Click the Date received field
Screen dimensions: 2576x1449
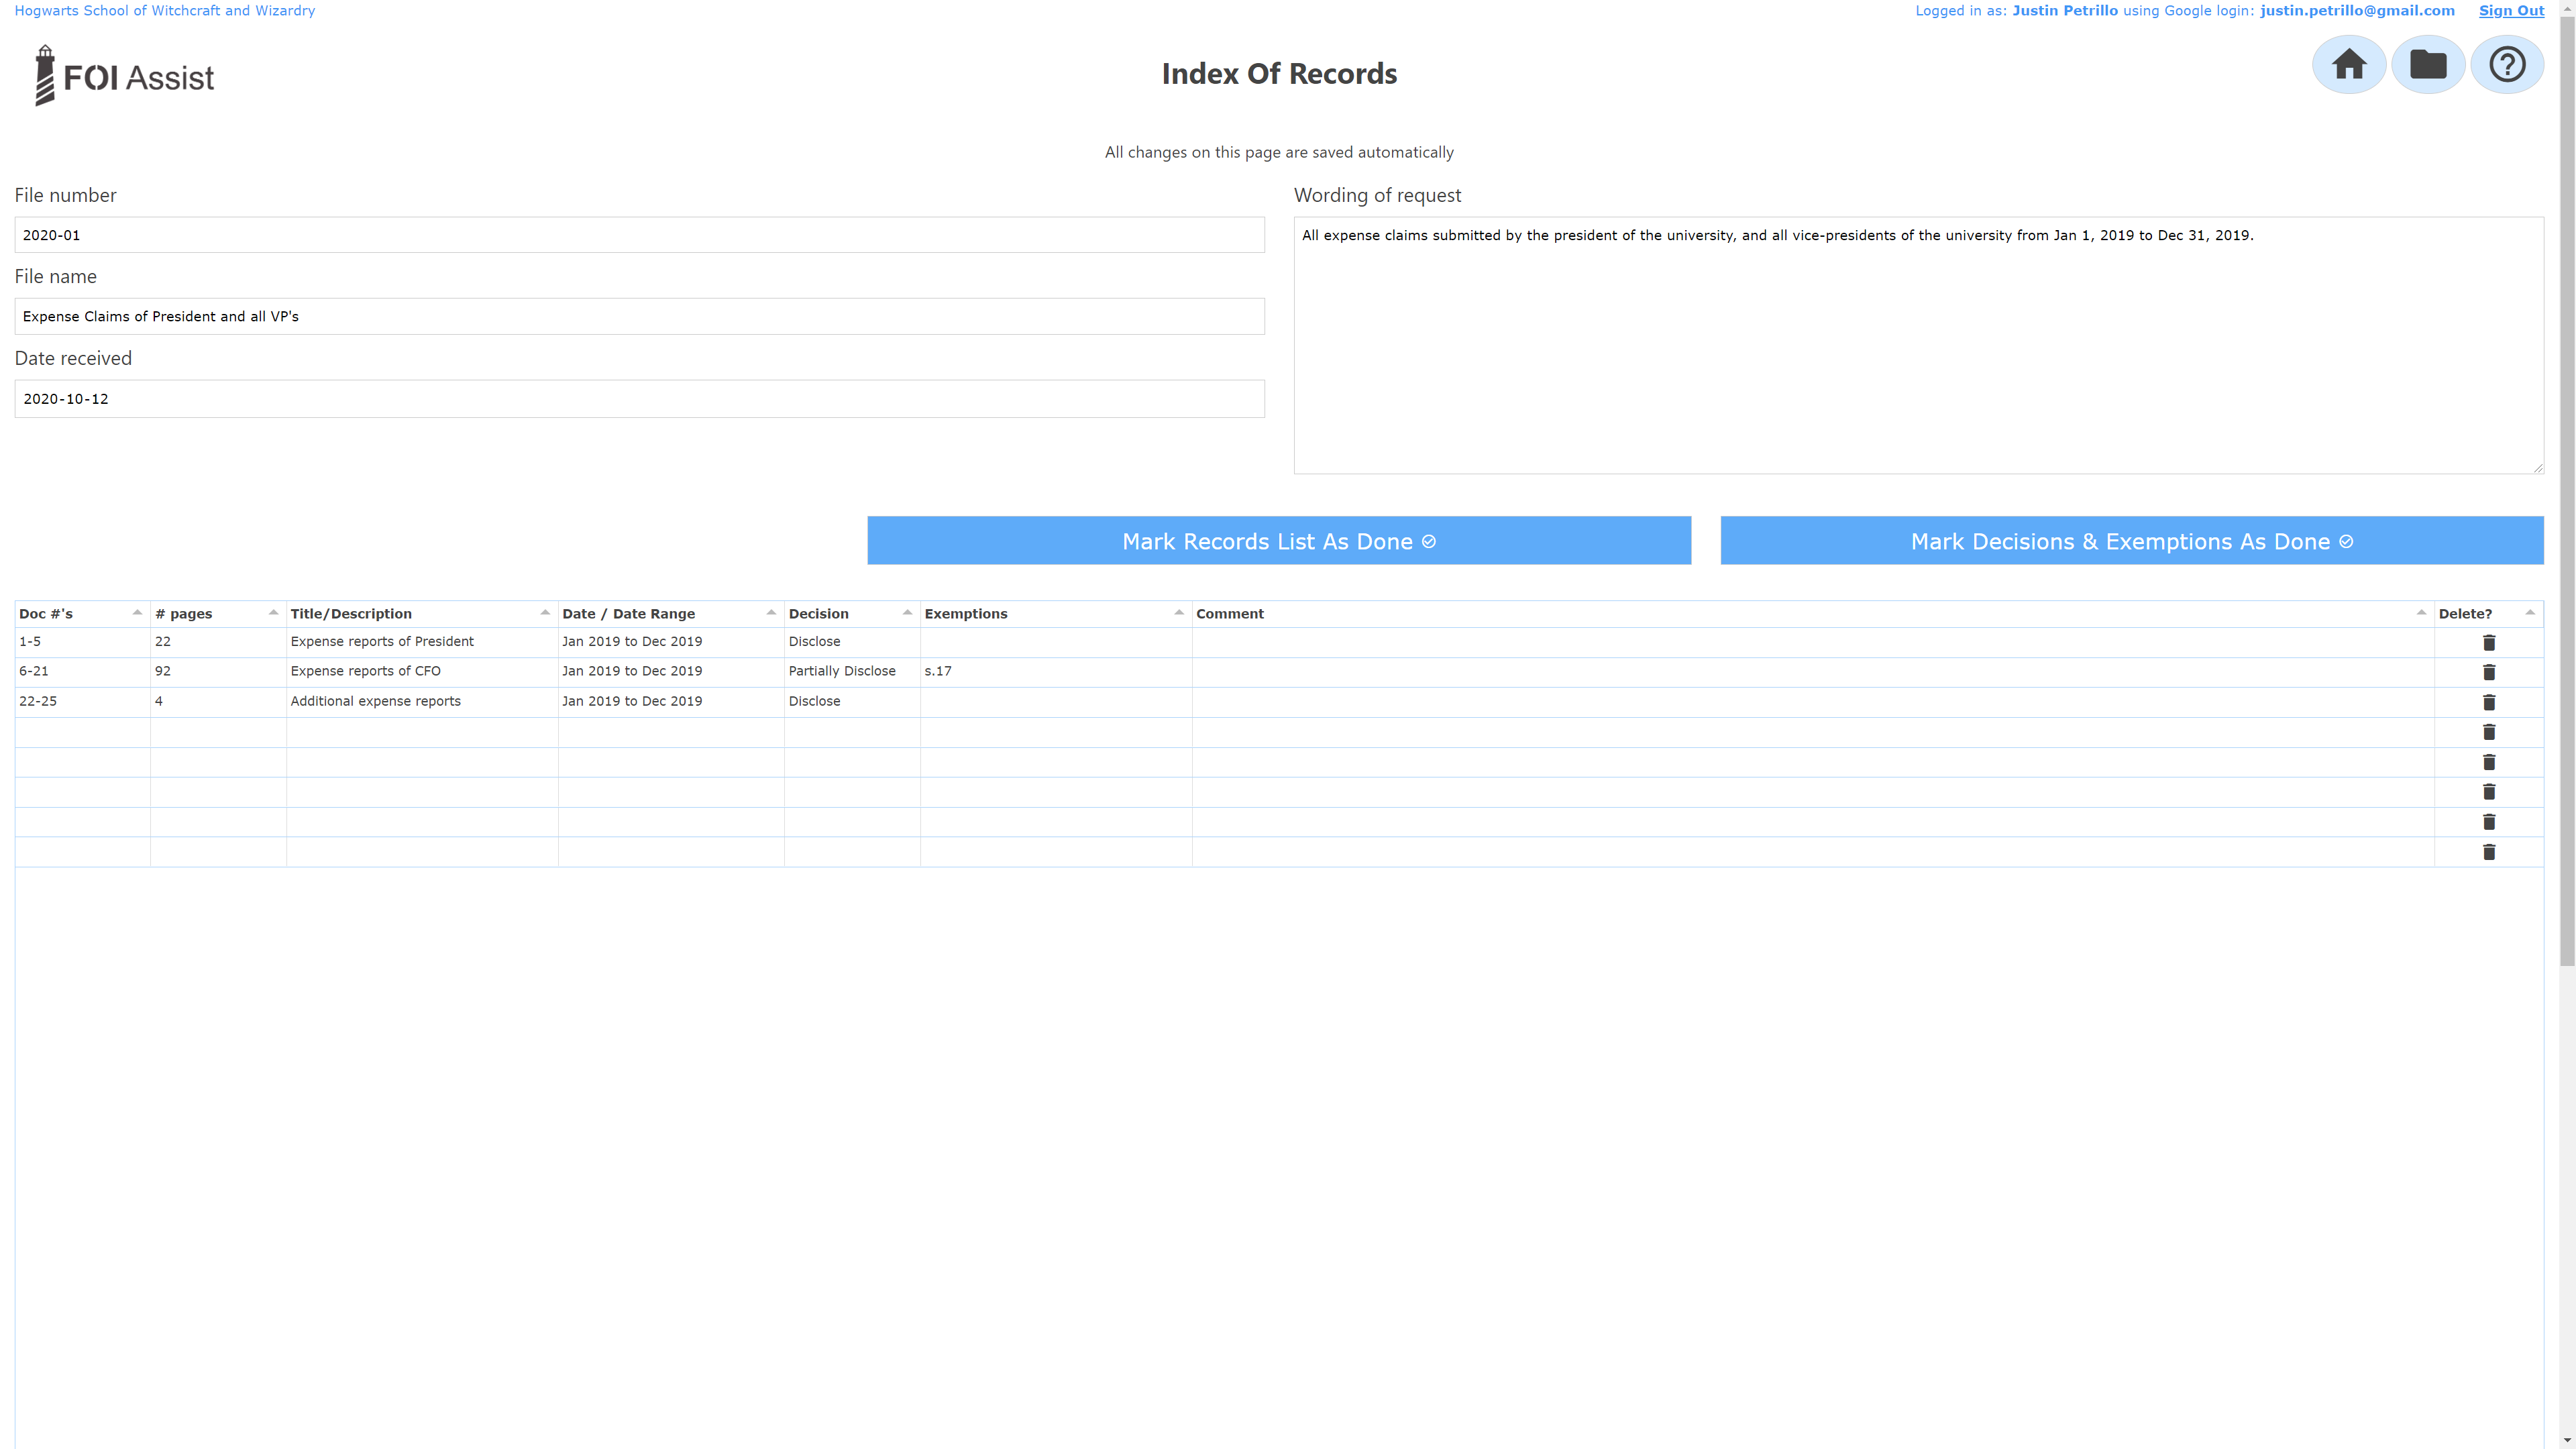click(x=639, y=399)
